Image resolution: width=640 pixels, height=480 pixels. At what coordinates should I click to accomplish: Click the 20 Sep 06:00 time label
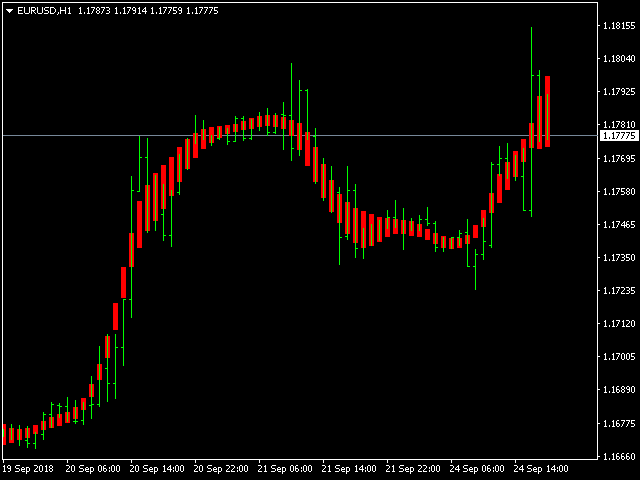tap(93, 469)
